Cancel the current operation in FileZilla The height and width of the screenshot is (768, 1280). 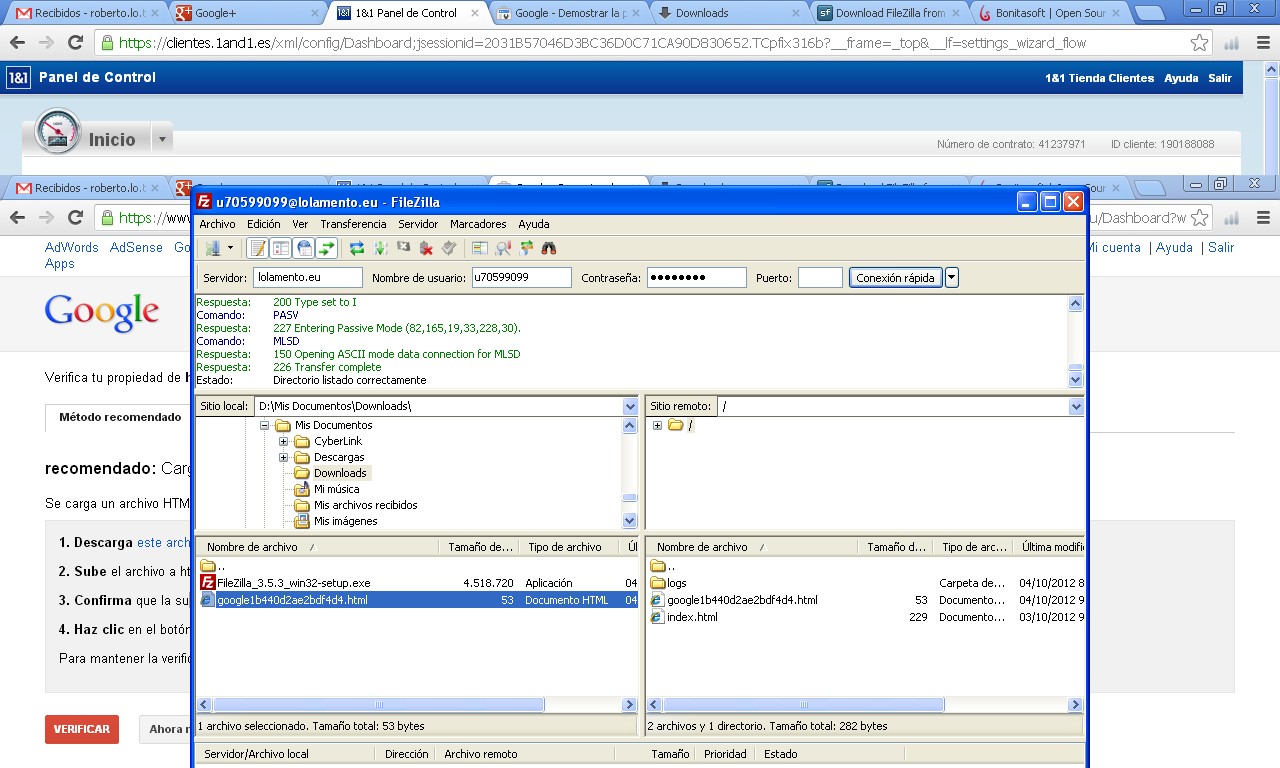pos(403,248)
